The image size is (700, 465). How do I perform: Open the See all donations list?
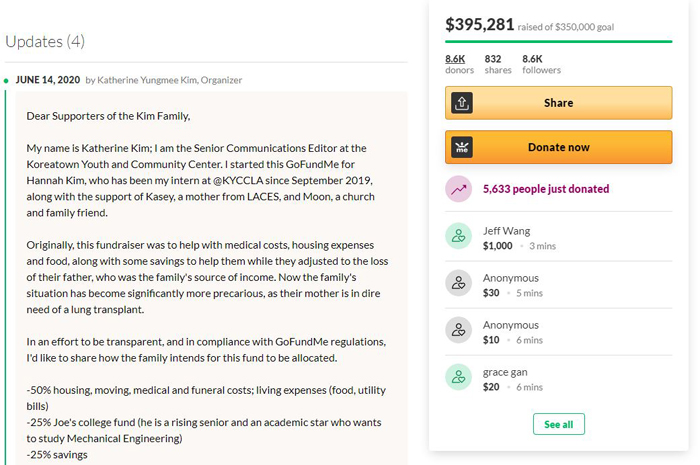point(558,424)
